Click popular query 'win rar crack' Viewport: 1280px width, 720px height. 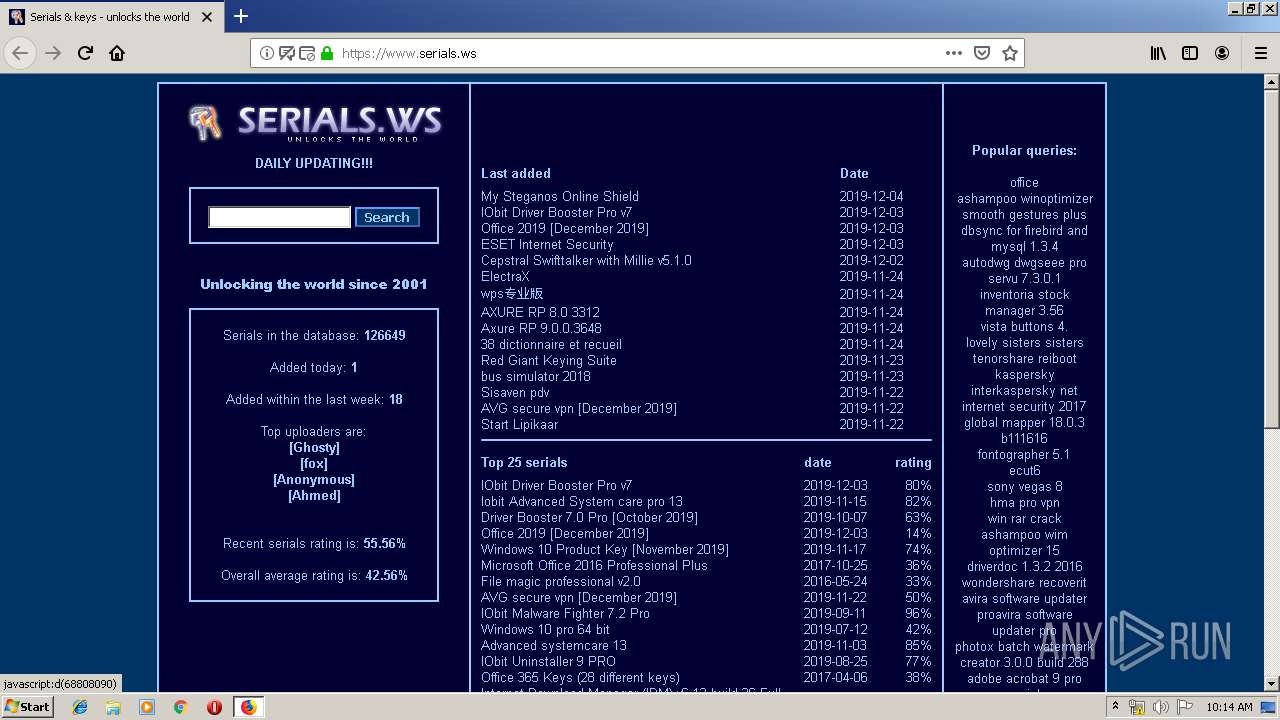pos(1025,518)
